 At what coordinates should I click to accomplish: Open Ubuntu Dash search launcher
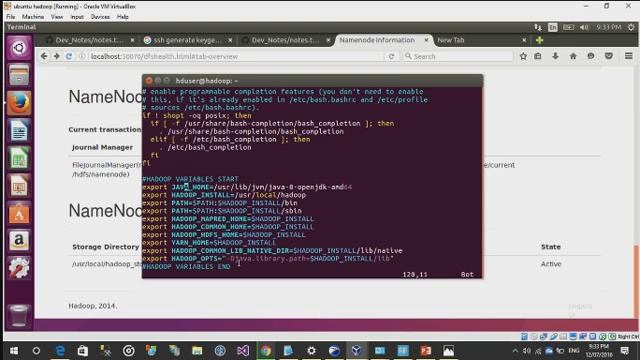(x=19, y=48)
